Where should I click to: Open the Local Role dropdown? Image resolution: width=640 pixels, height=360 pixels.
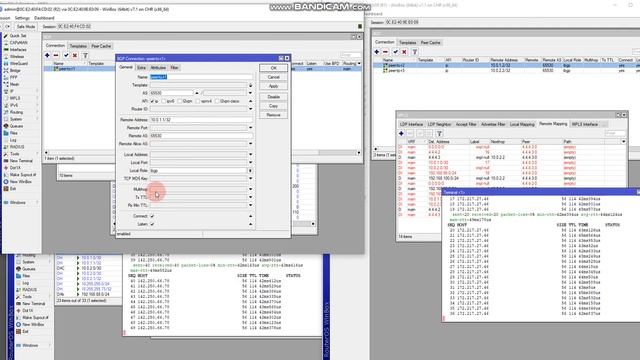point(250,171)
